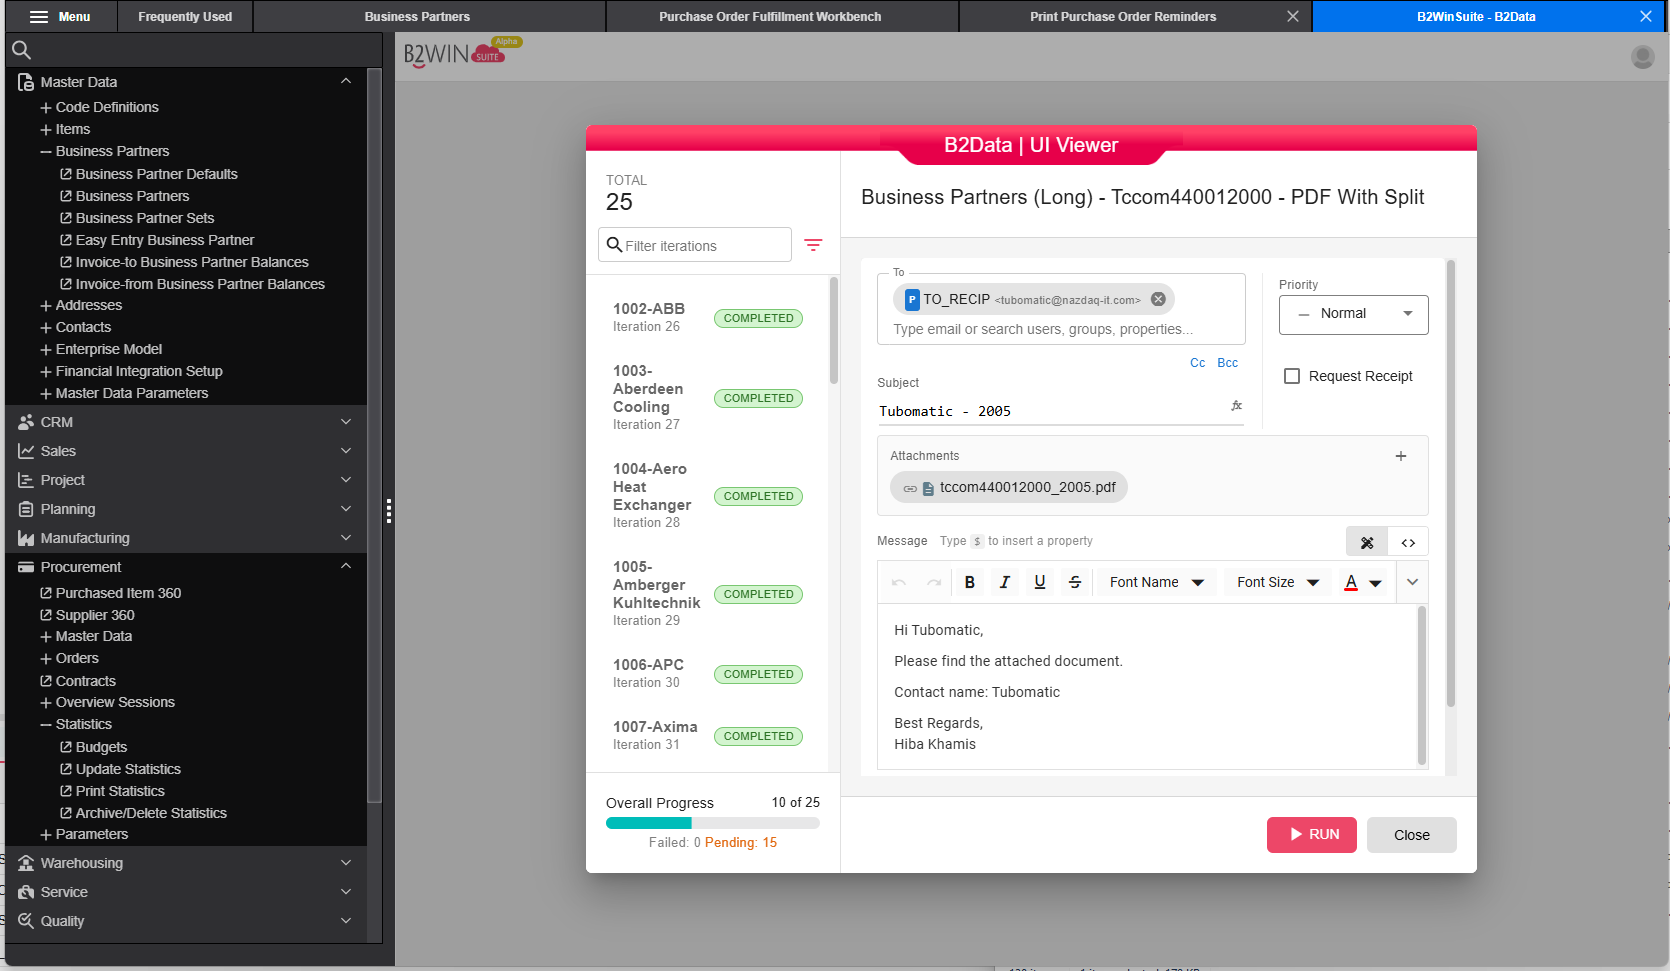Collapse the Procurement section chevron
Image resolution: width=1670 pixels, height=971 pixels.
[346, 566]
